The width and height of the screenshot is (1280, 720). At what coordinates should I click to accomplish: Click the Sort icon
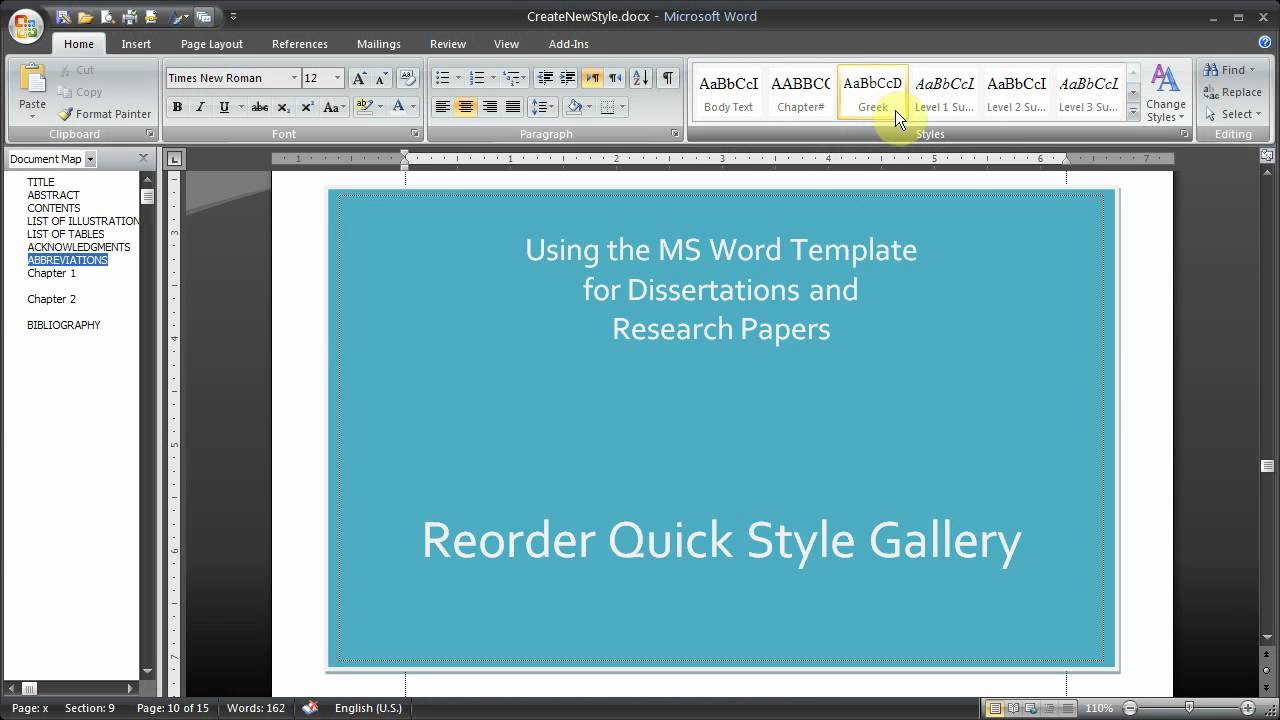tap(641, 78)
